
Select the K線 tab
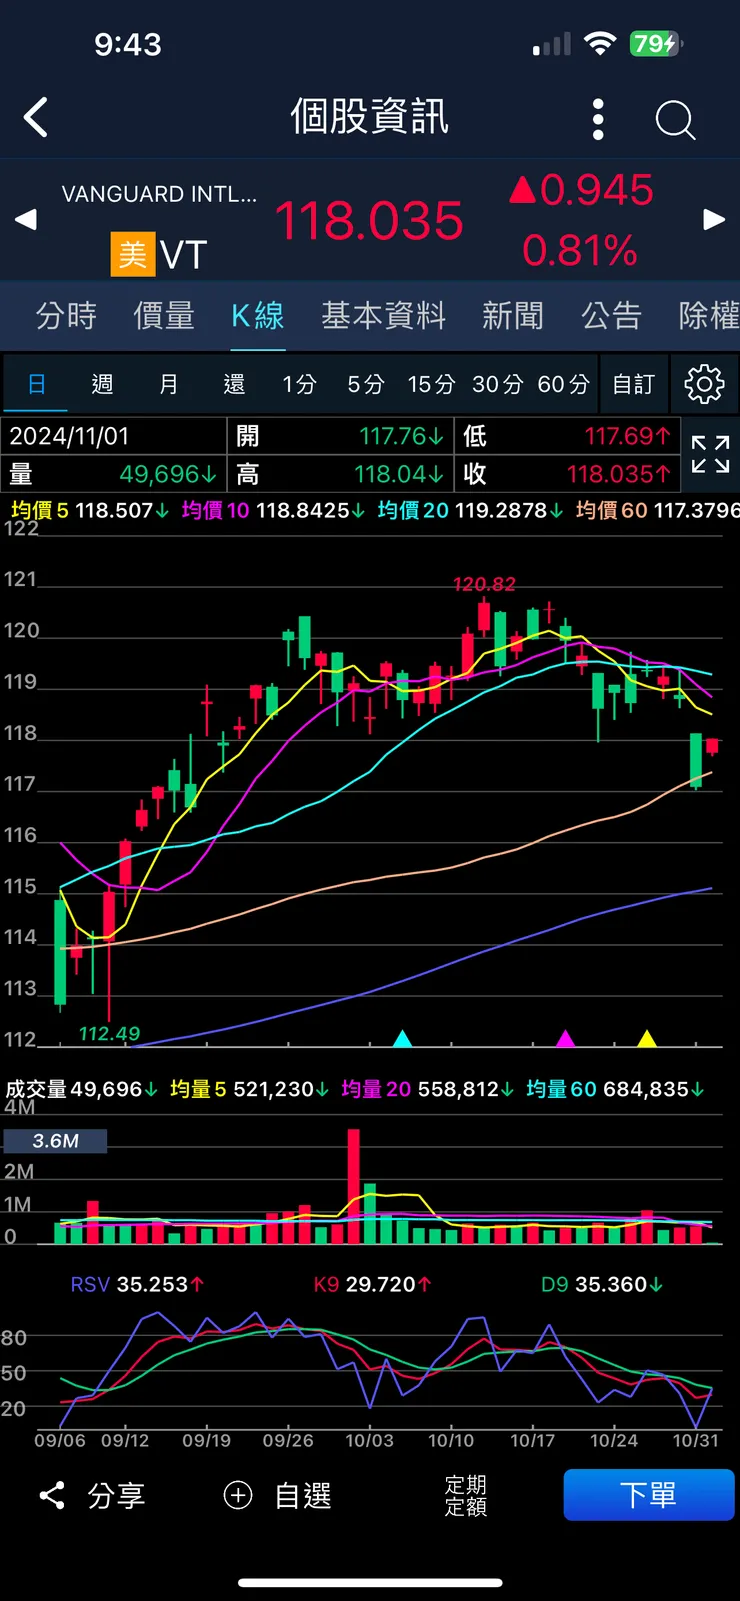[258, 316]
